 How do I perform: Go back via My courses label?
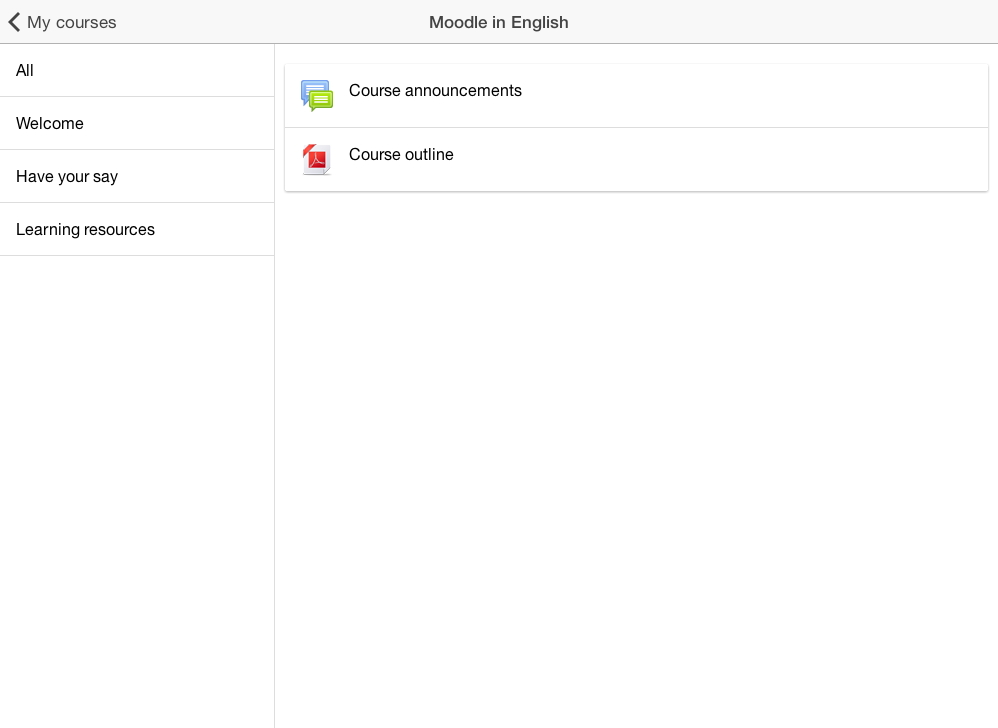point(71,22)
